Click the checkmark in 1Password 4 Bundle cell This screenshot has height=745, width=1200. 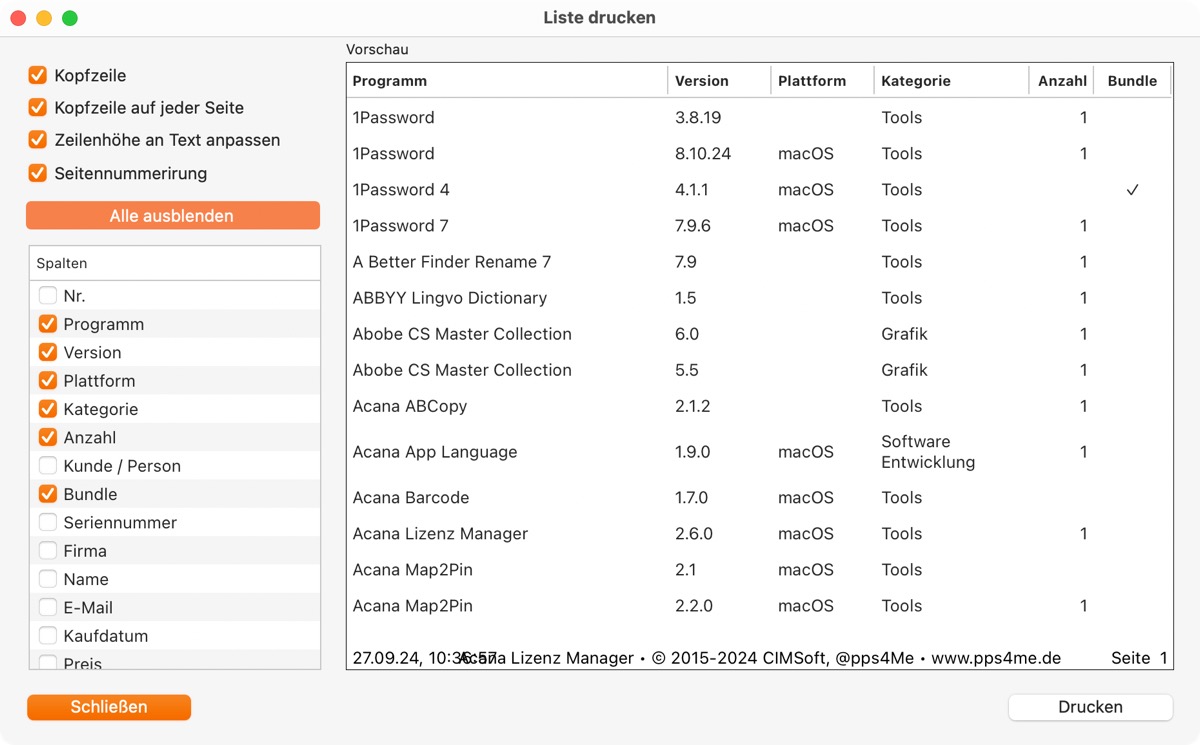(1132, 190)
